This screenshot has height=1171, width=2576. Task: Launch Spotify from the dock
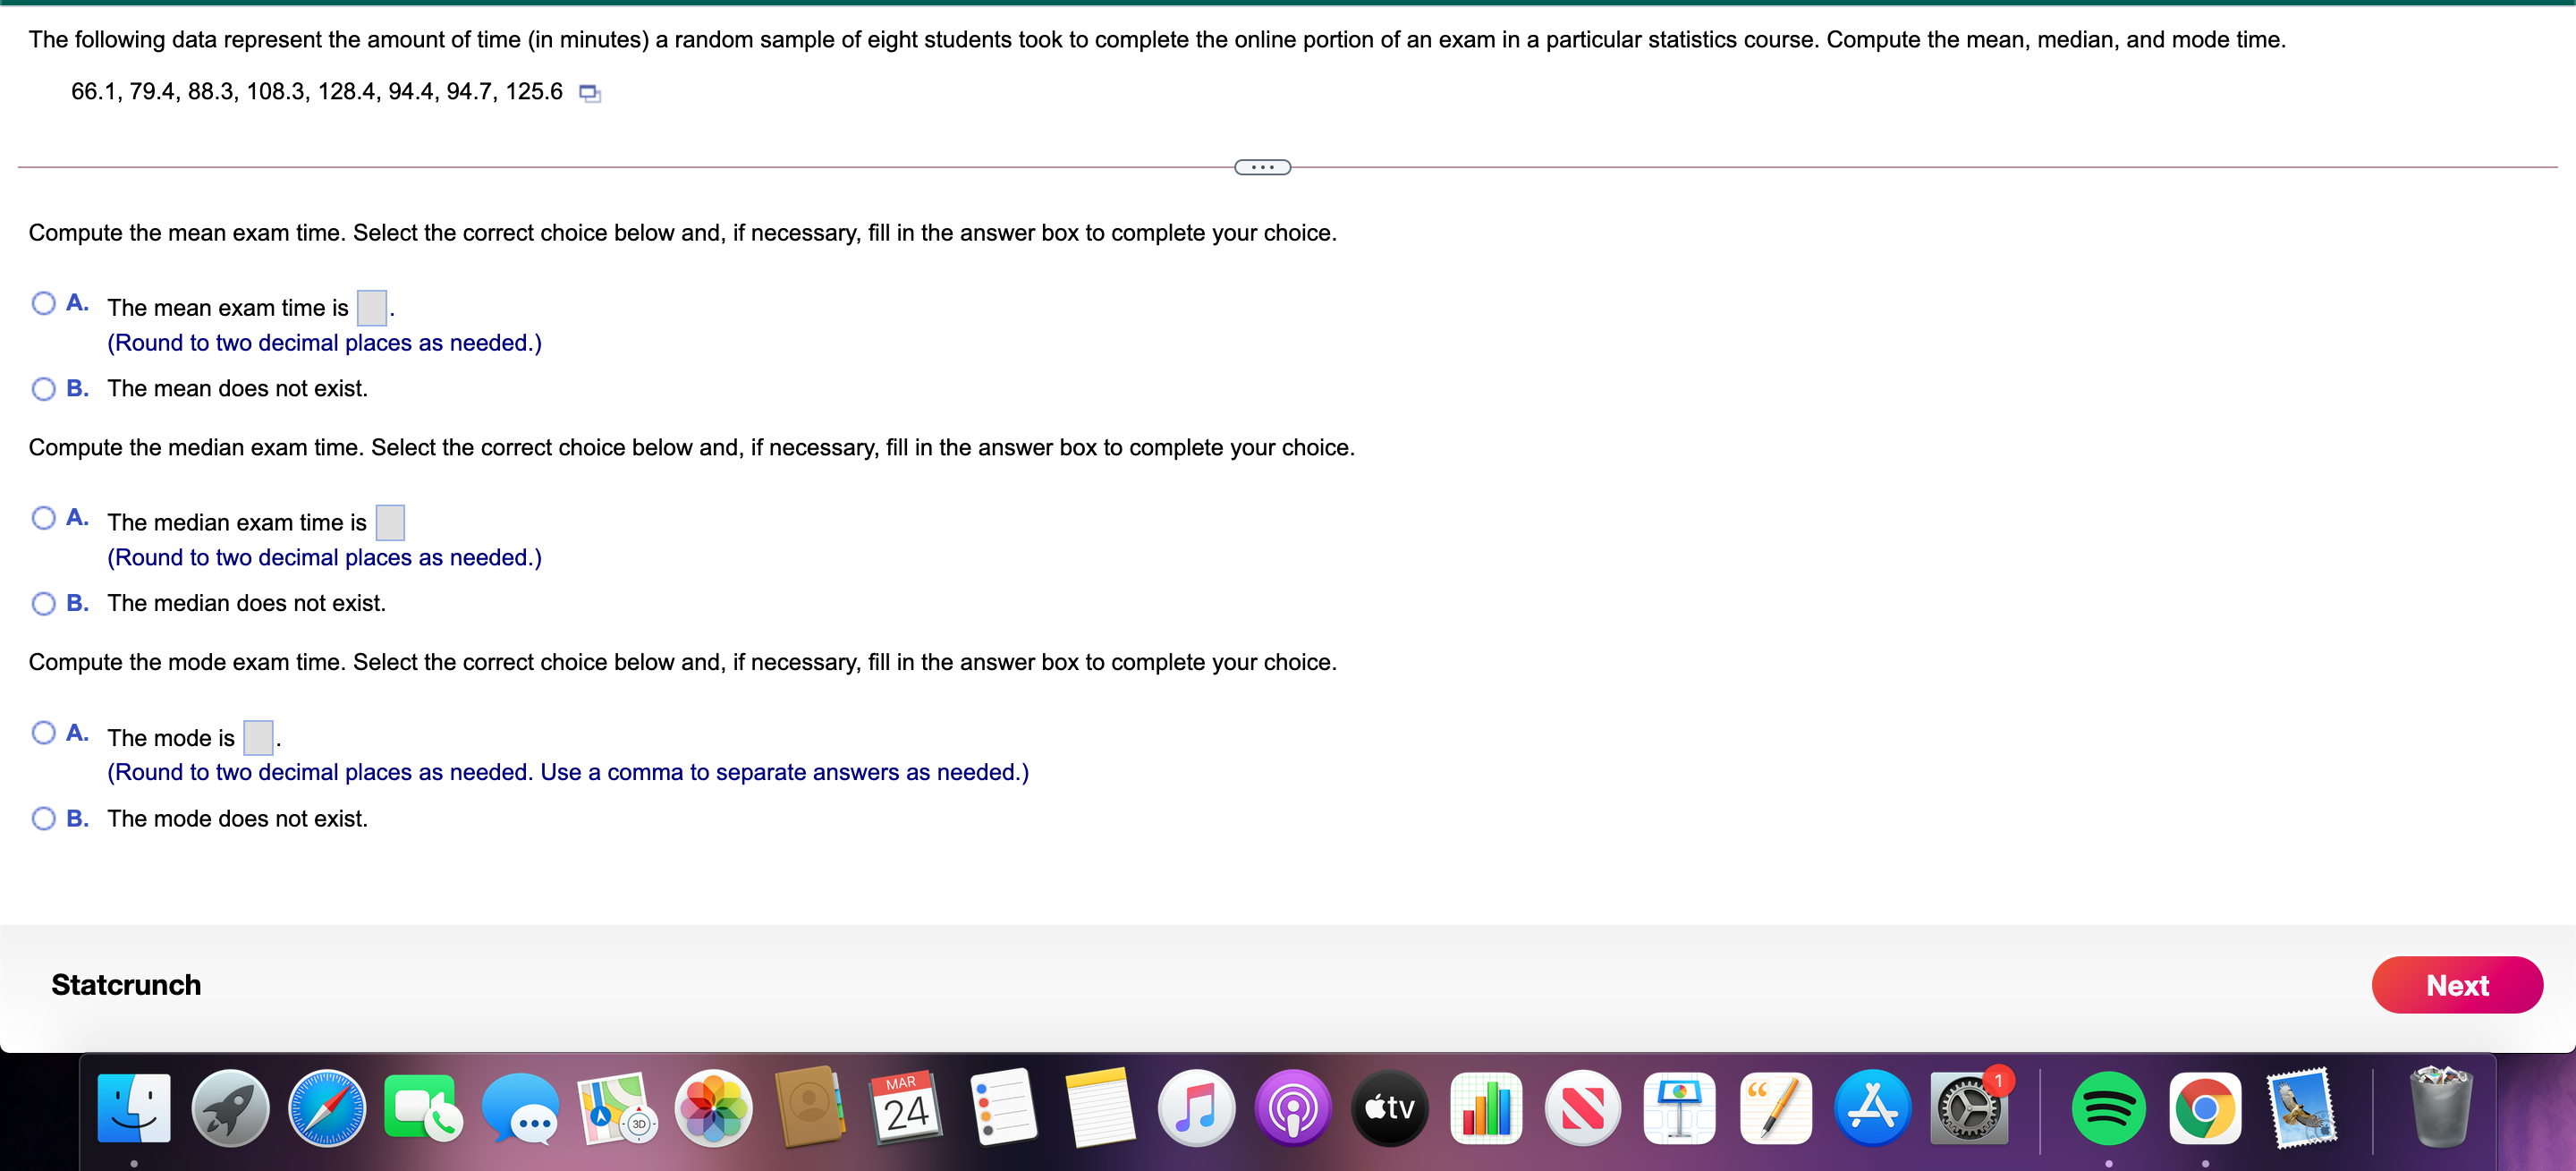2108,1108
